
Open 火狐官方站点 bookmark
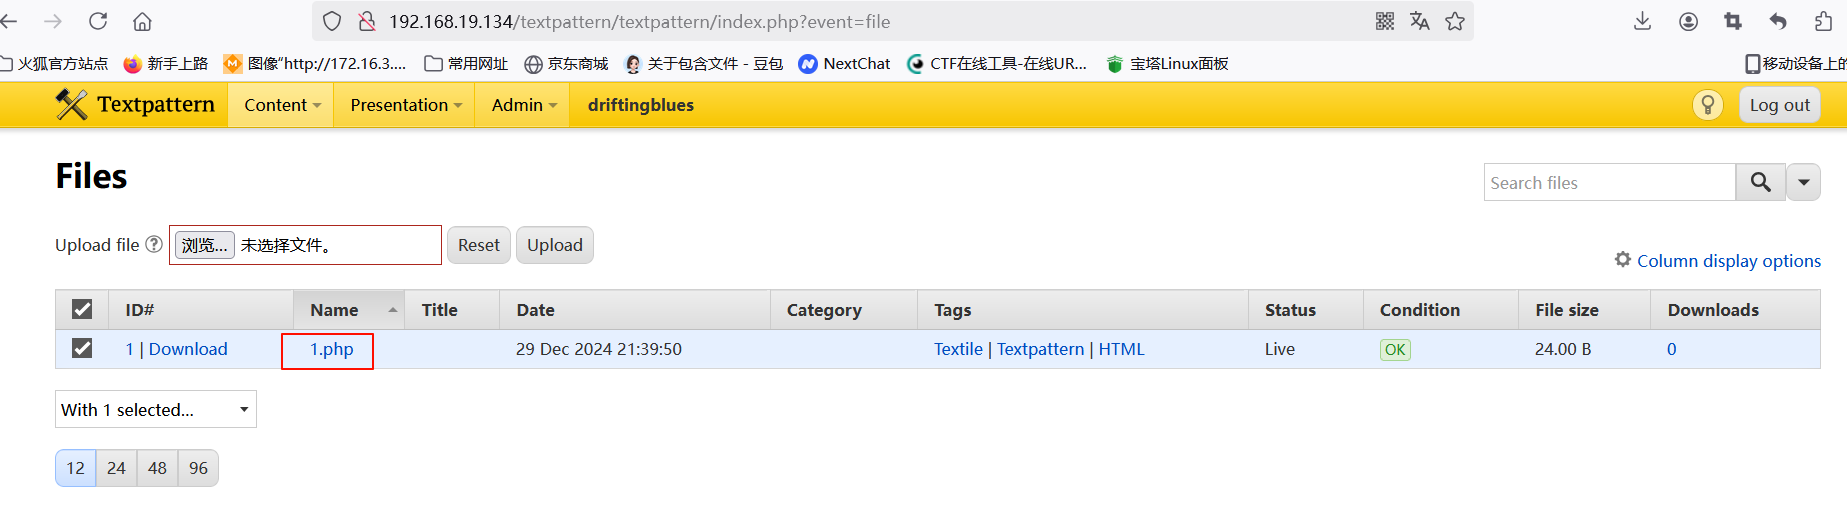coord(55,63)
